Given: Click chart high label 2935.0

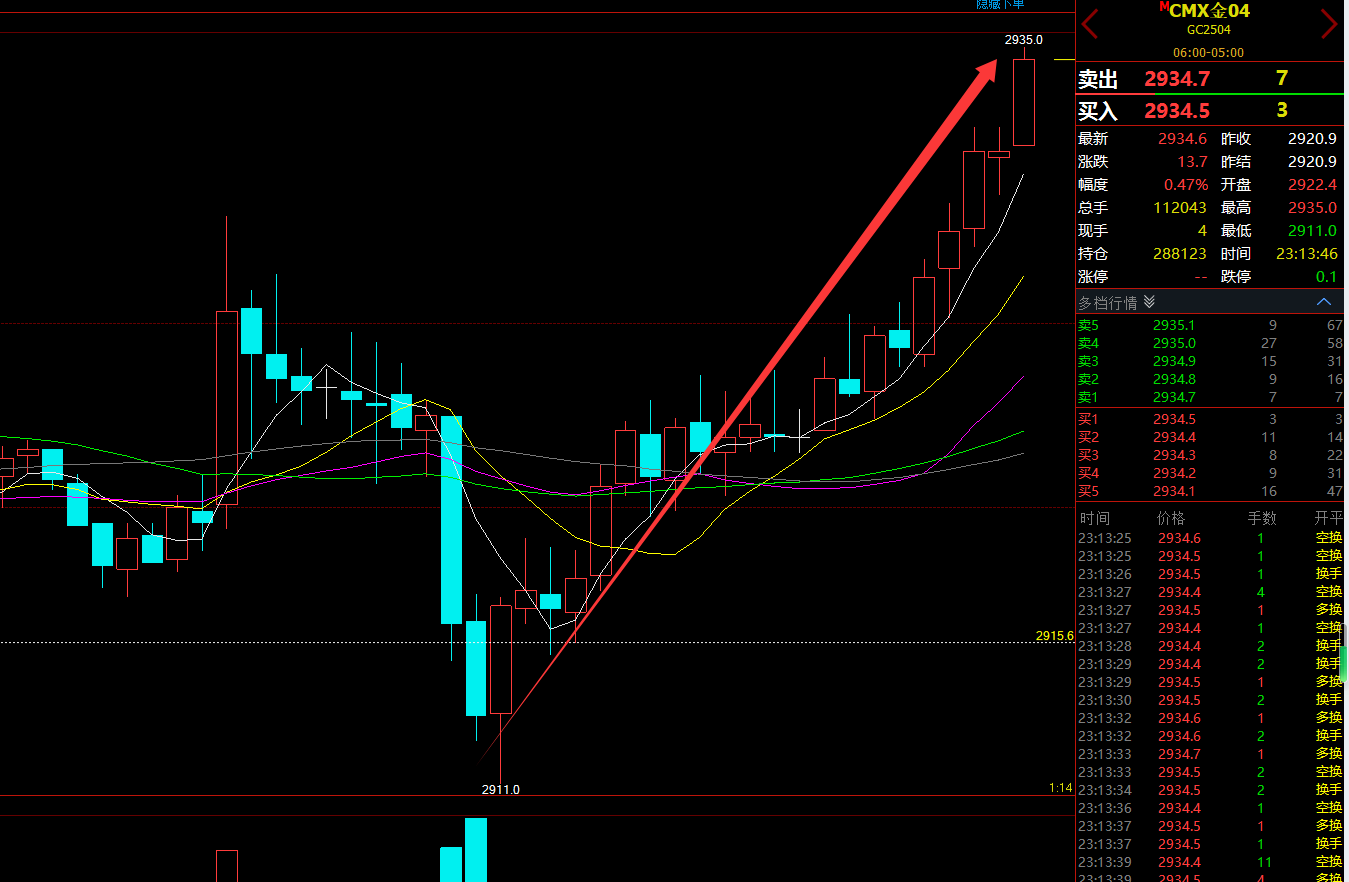Looking at the screenshot, I should click(1024, 40).
